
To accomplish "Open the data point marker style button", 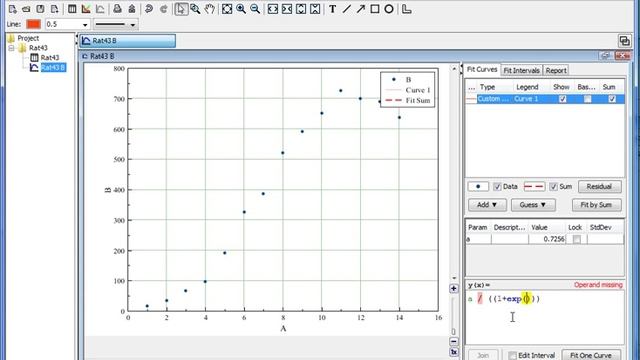I will pos(478,187).
